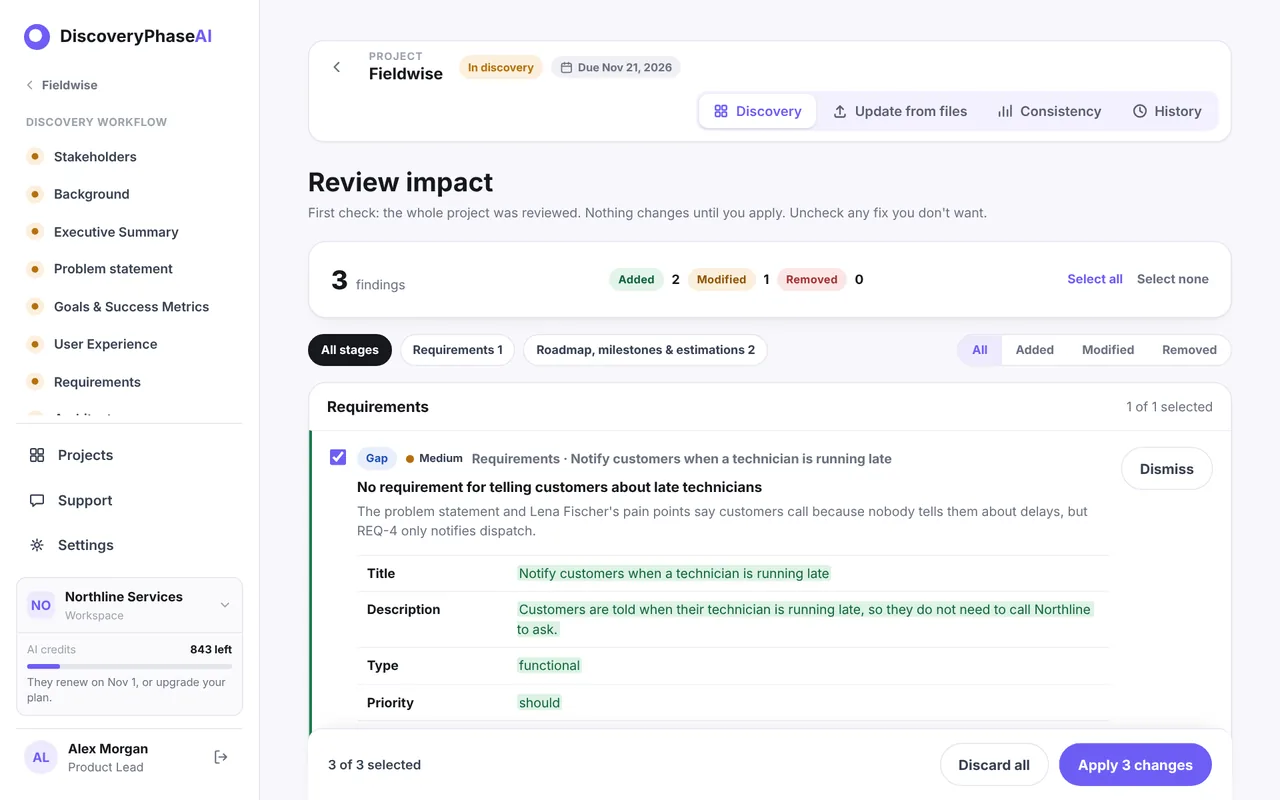Switch to Update from files tab
The height and width of the screenshot is (800, 1280).
click(x=900, y=111)
